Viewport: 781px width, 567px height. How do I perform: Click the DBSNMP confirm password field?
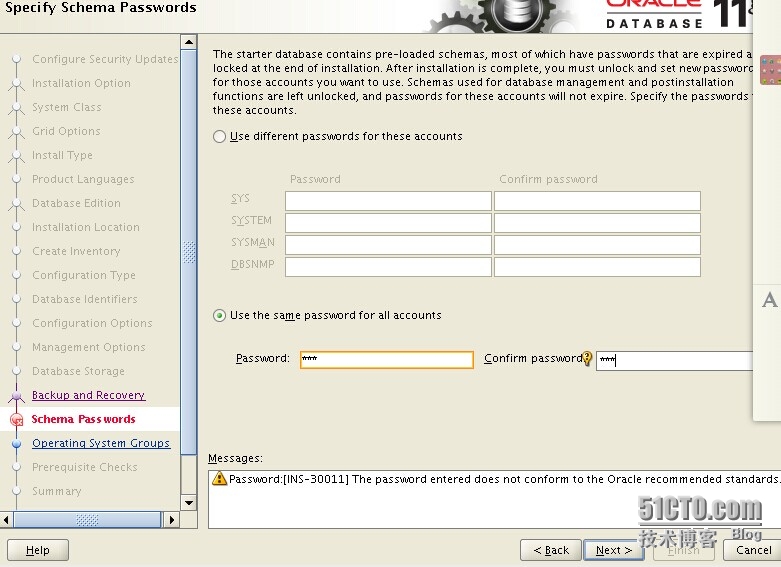coord(597,267)
